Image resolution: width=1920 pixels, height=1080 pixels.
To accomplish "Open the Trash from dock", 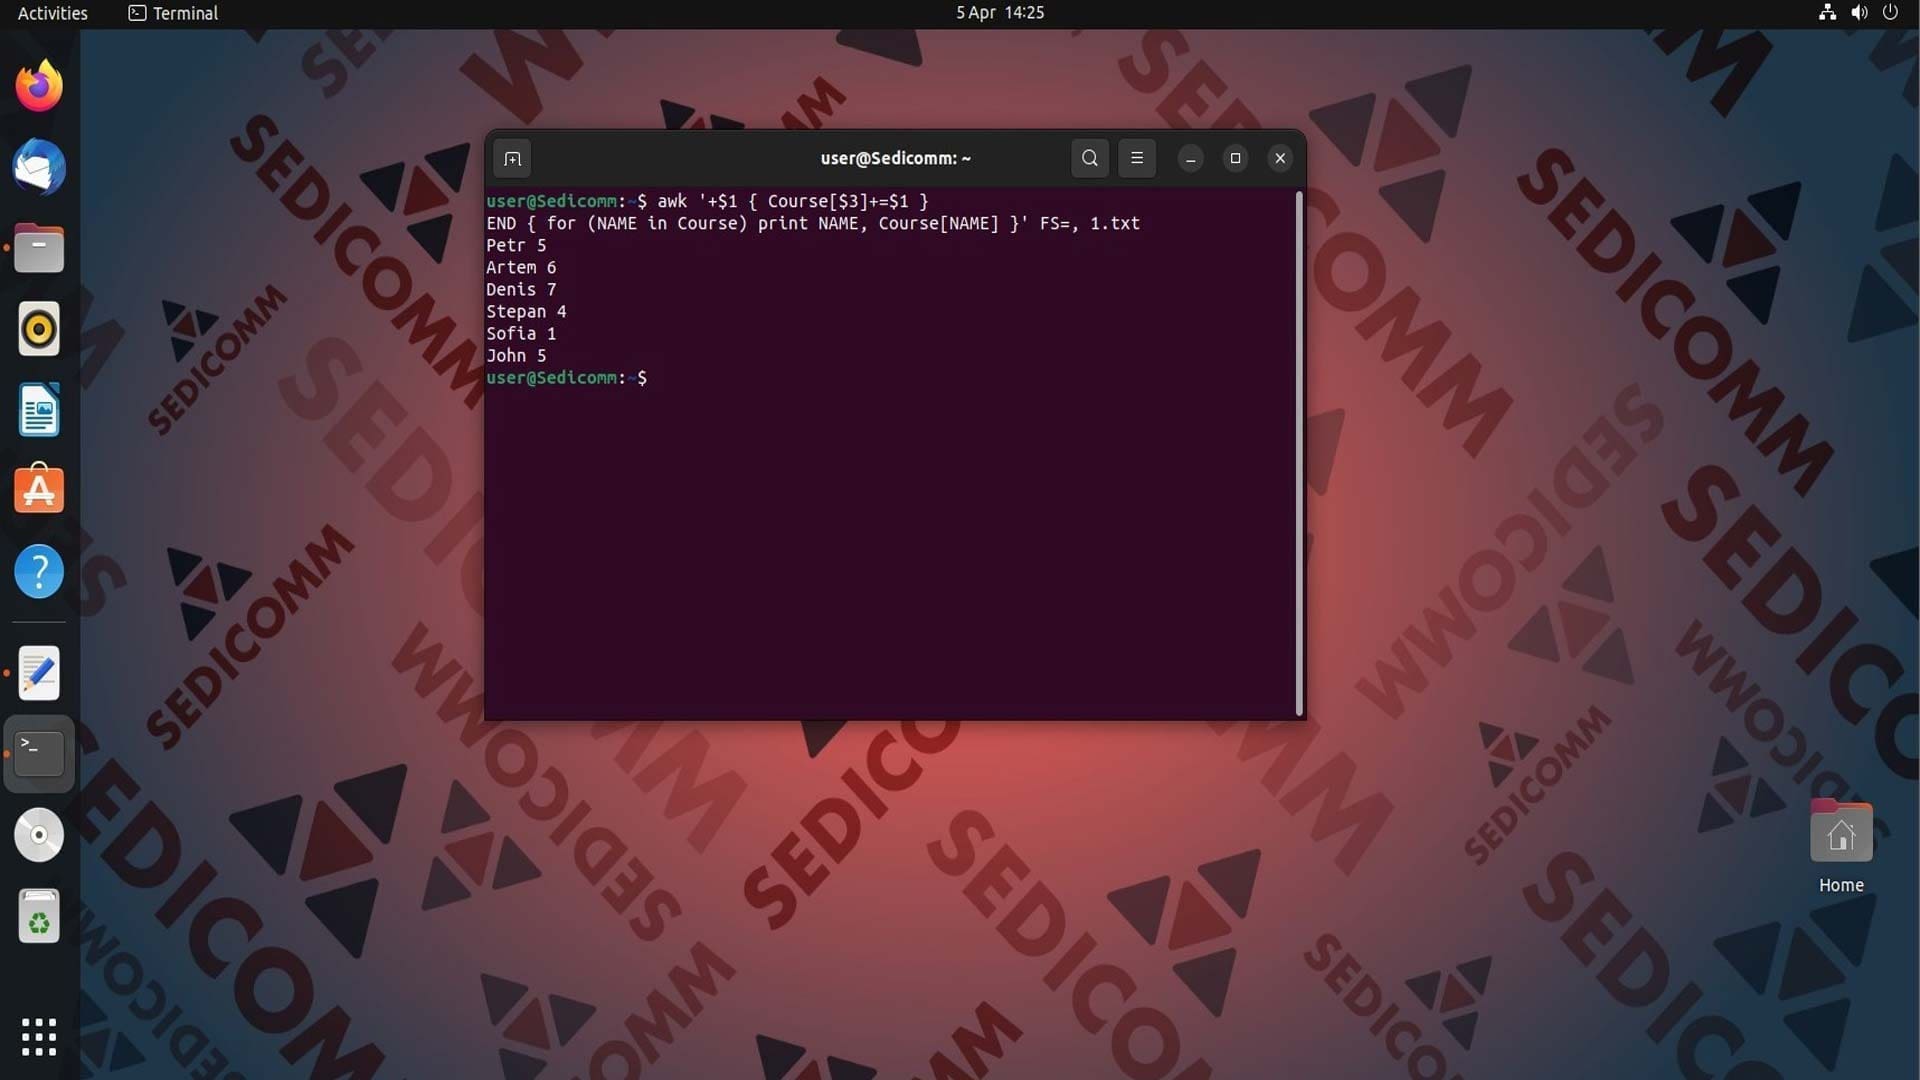I will [39, 916].
